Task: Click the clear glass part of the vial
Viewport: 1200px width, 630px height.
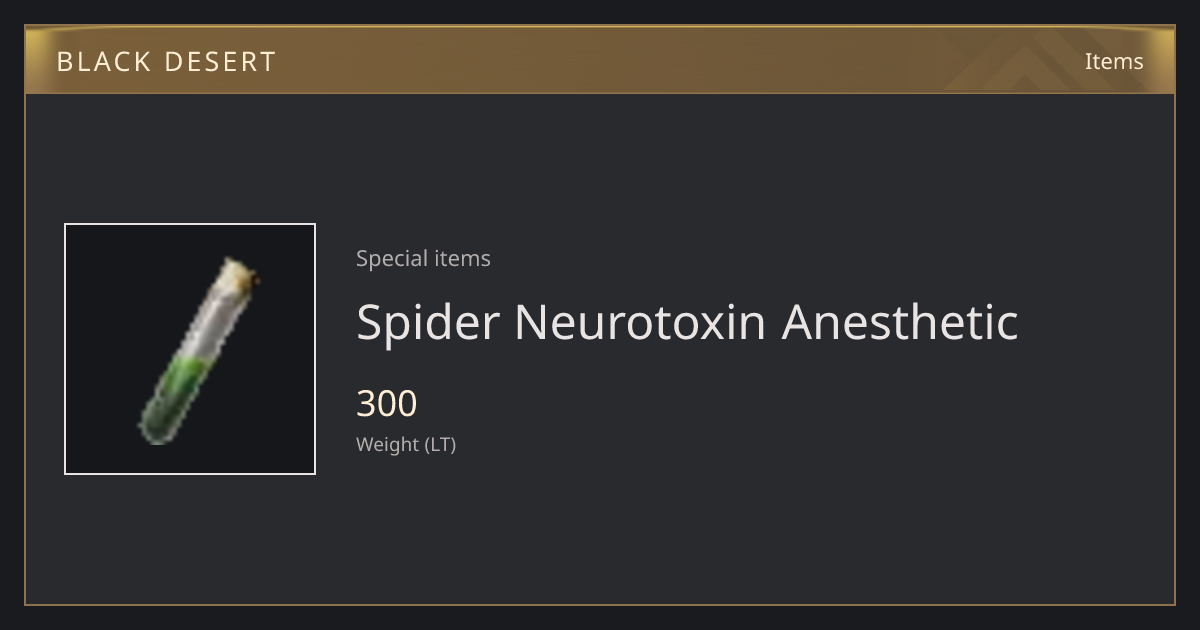Action: 215,320
